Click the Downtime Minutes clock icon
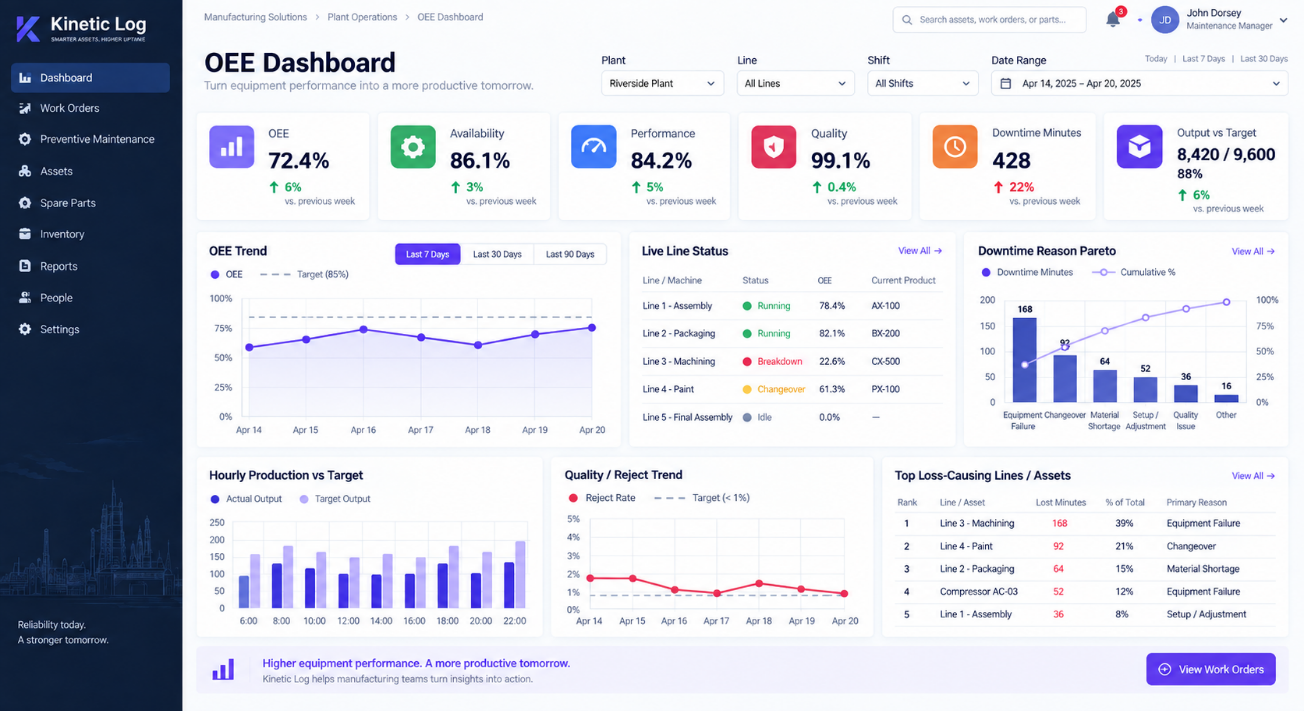 (x=955, y=146)
